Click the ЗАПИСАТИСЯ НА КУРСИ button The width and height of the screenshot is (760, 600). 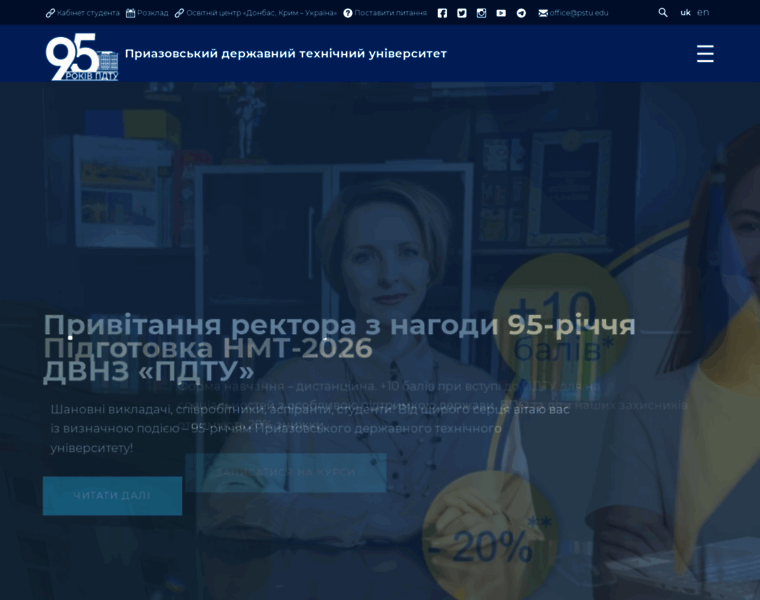tap(285, 473)
